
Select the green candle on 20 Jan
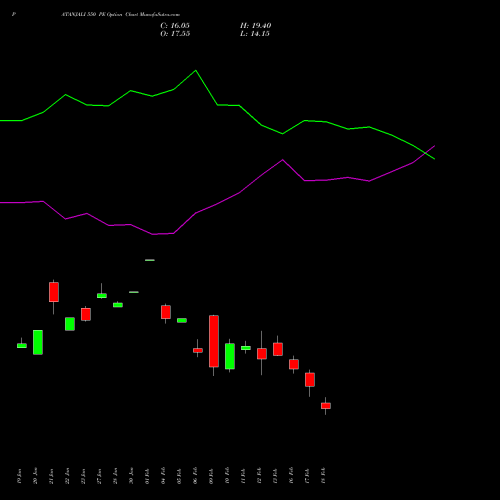[38, 342]
